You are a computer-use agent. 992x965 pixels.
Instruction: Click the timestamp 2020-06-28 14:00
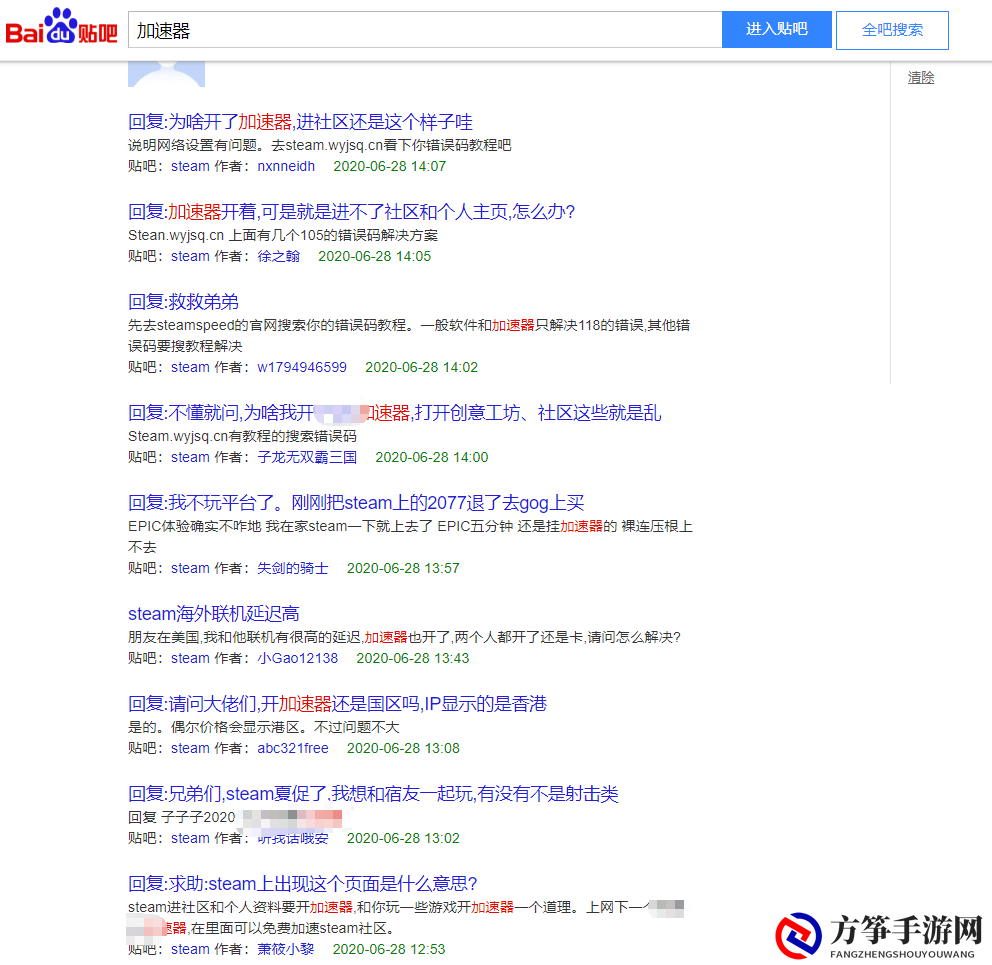tap(431, 458)
